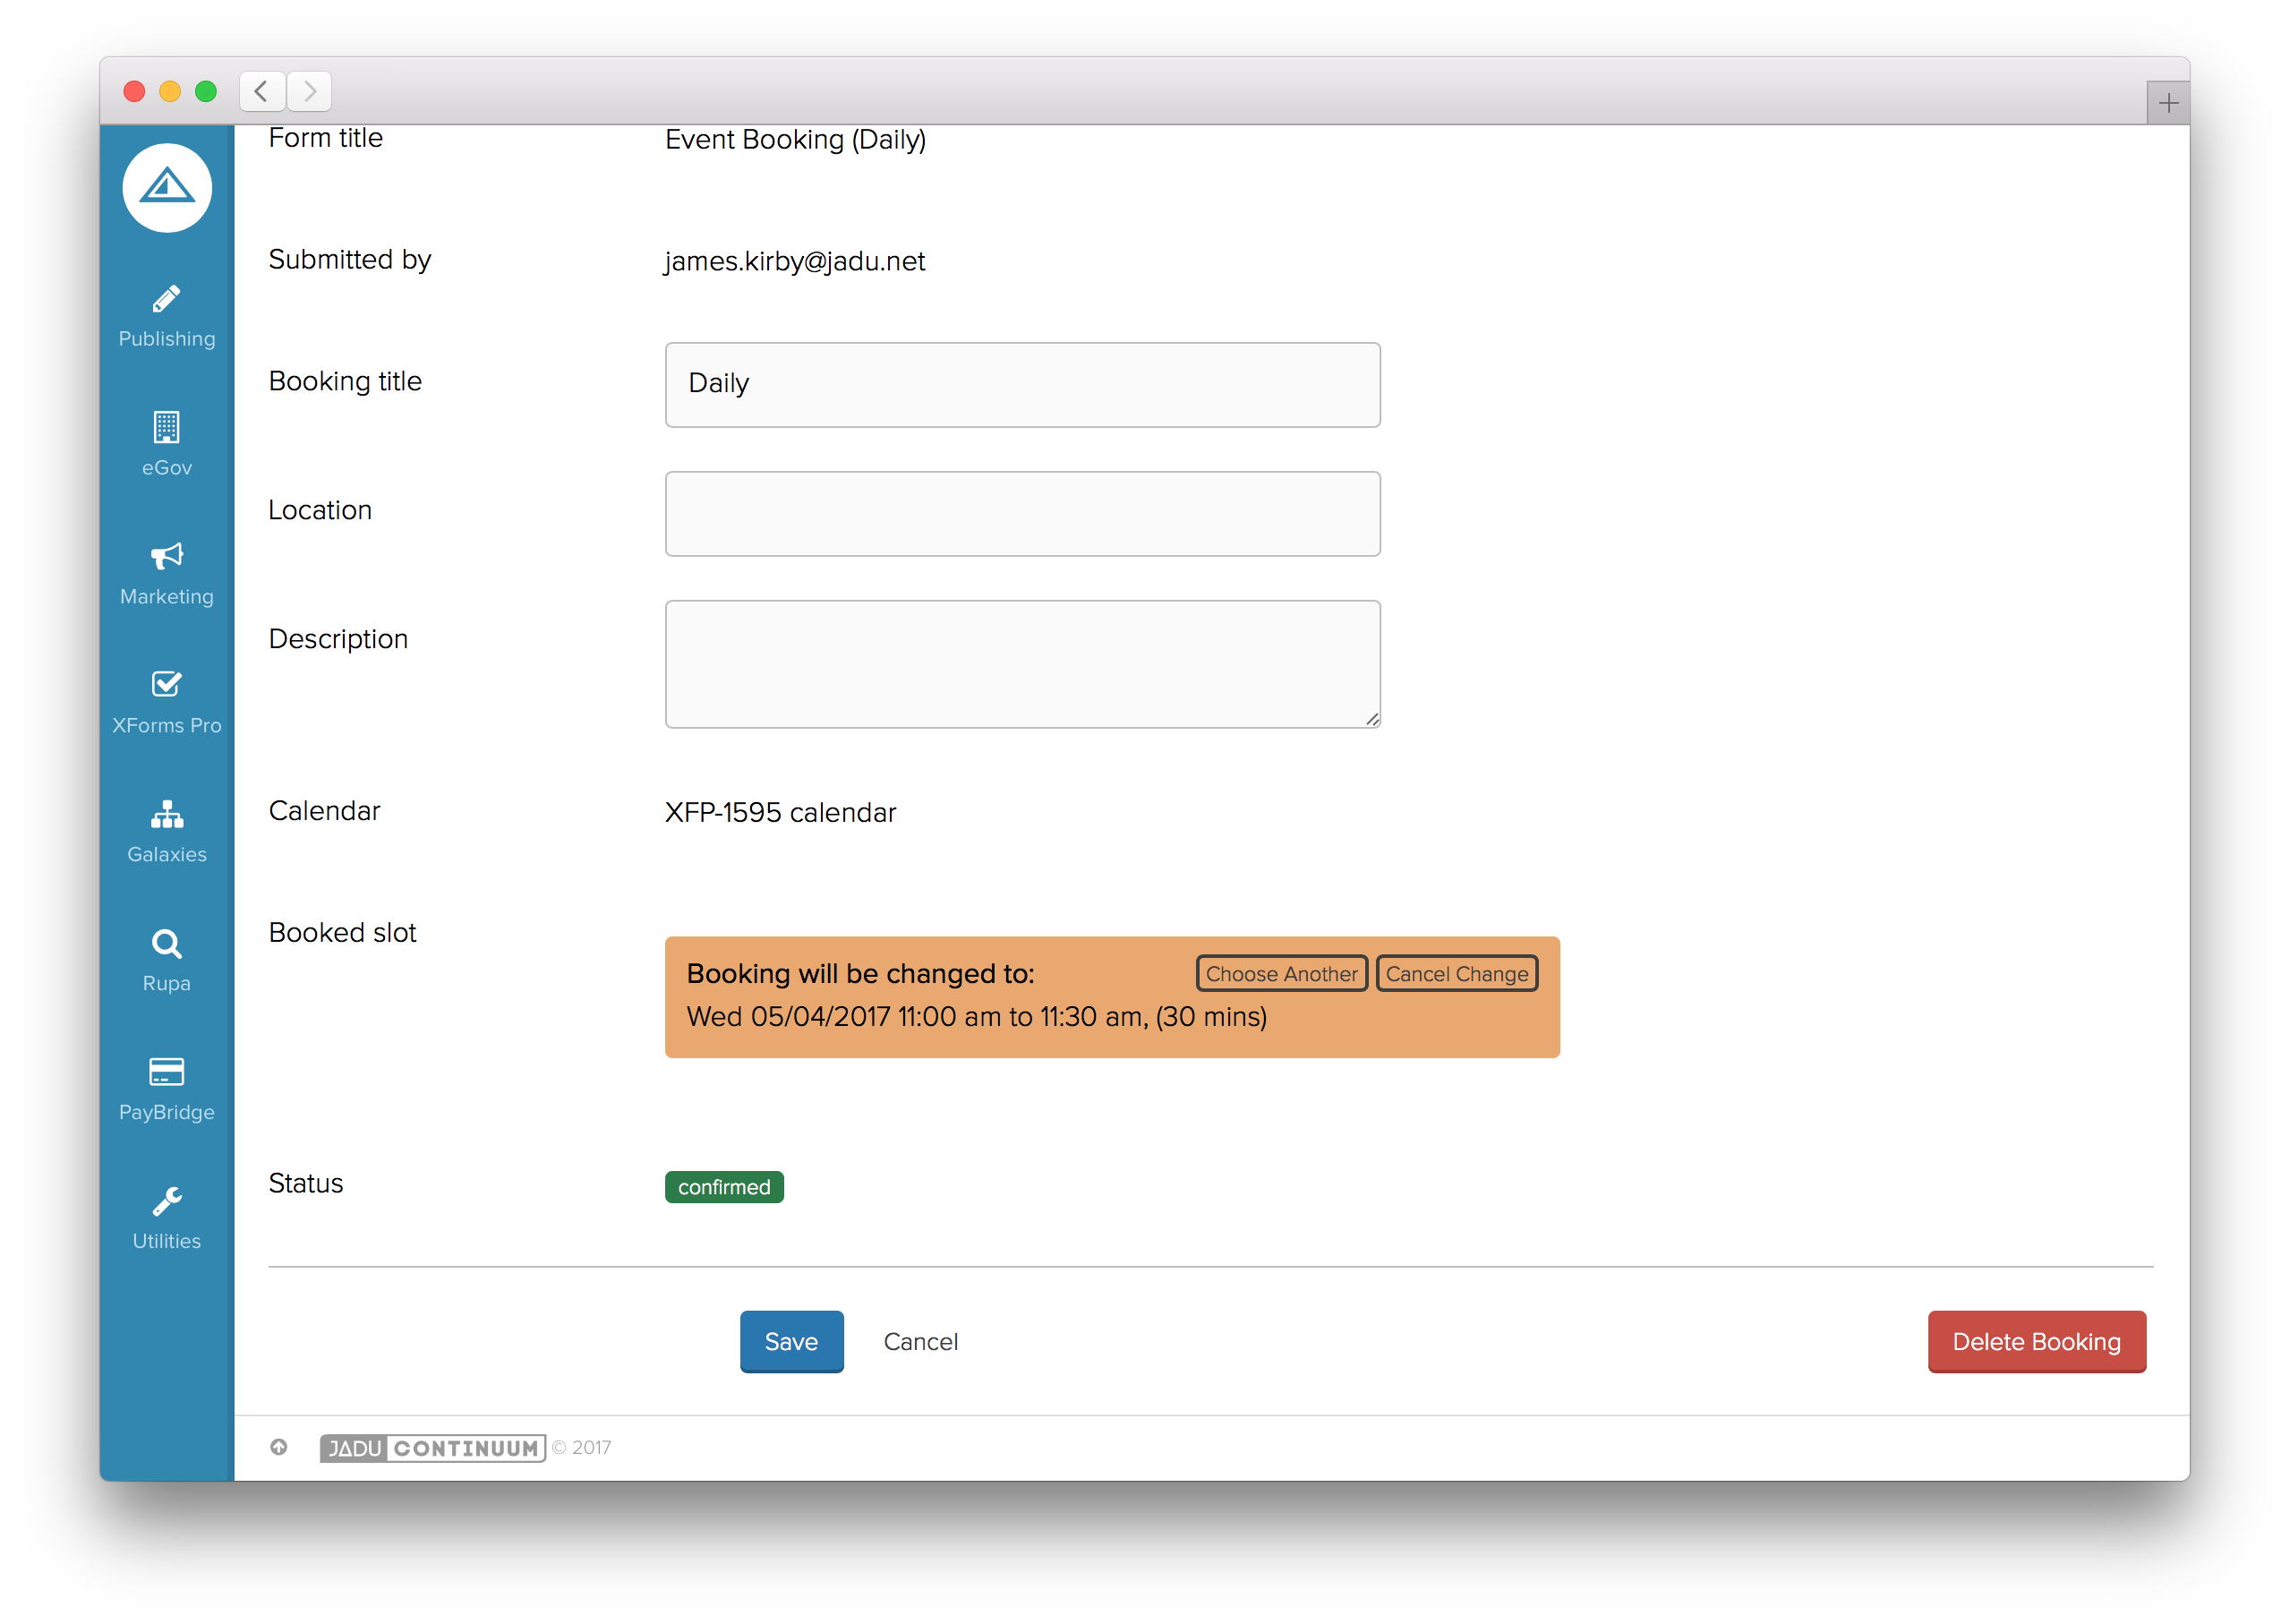The width and height of the screenshot is (2290, 1624).
Task: Click the confirmed status badge
Action: pos(724,1186)
